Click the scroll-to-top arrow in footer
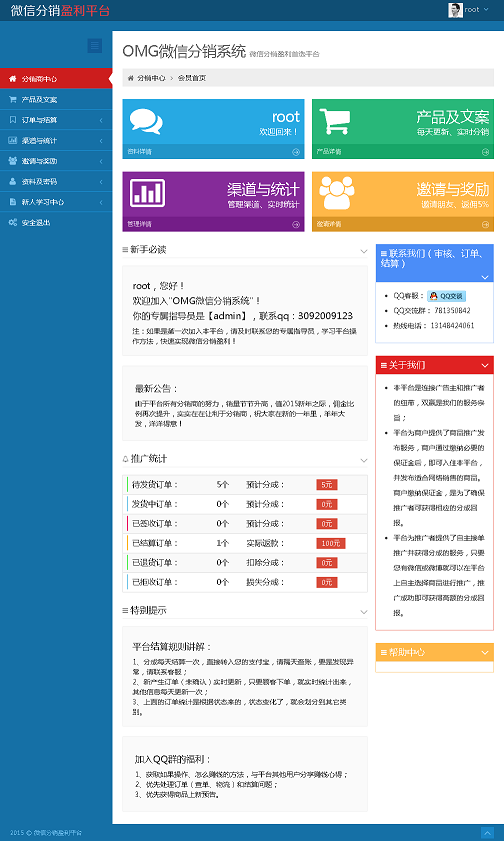Image resolution: width=504 pixels, height=841 pixels. 487,833
